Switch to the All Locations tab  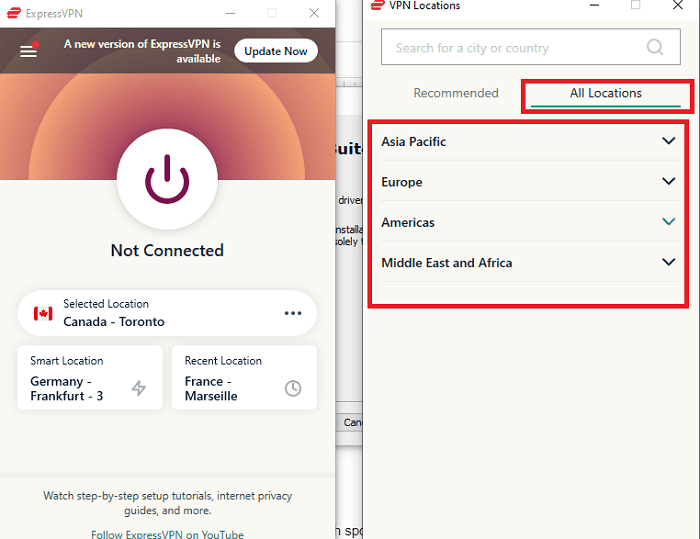(605, 93)
